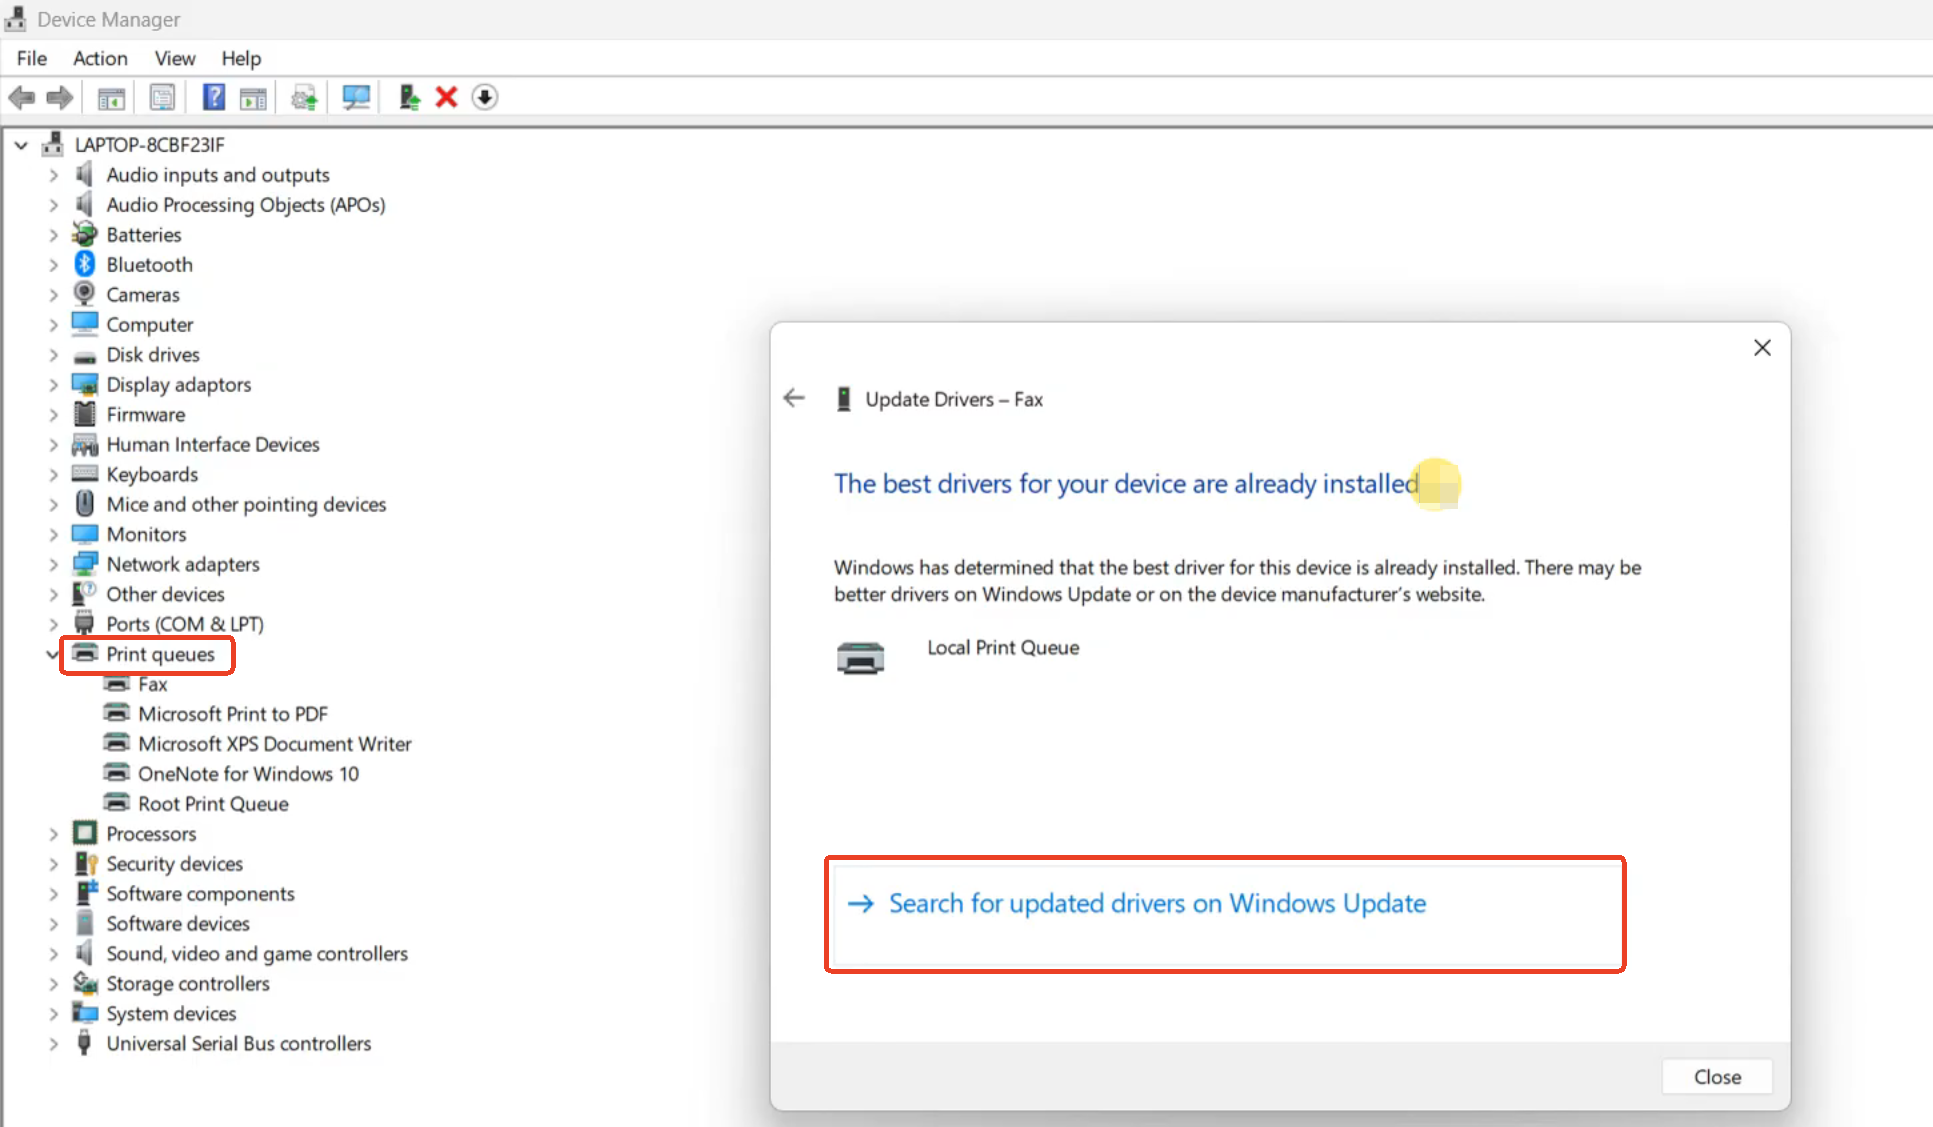This screenshot has width=1933, height=1127.
Task: Click the Disk drives icon
Action: click(x=85, y=356)
